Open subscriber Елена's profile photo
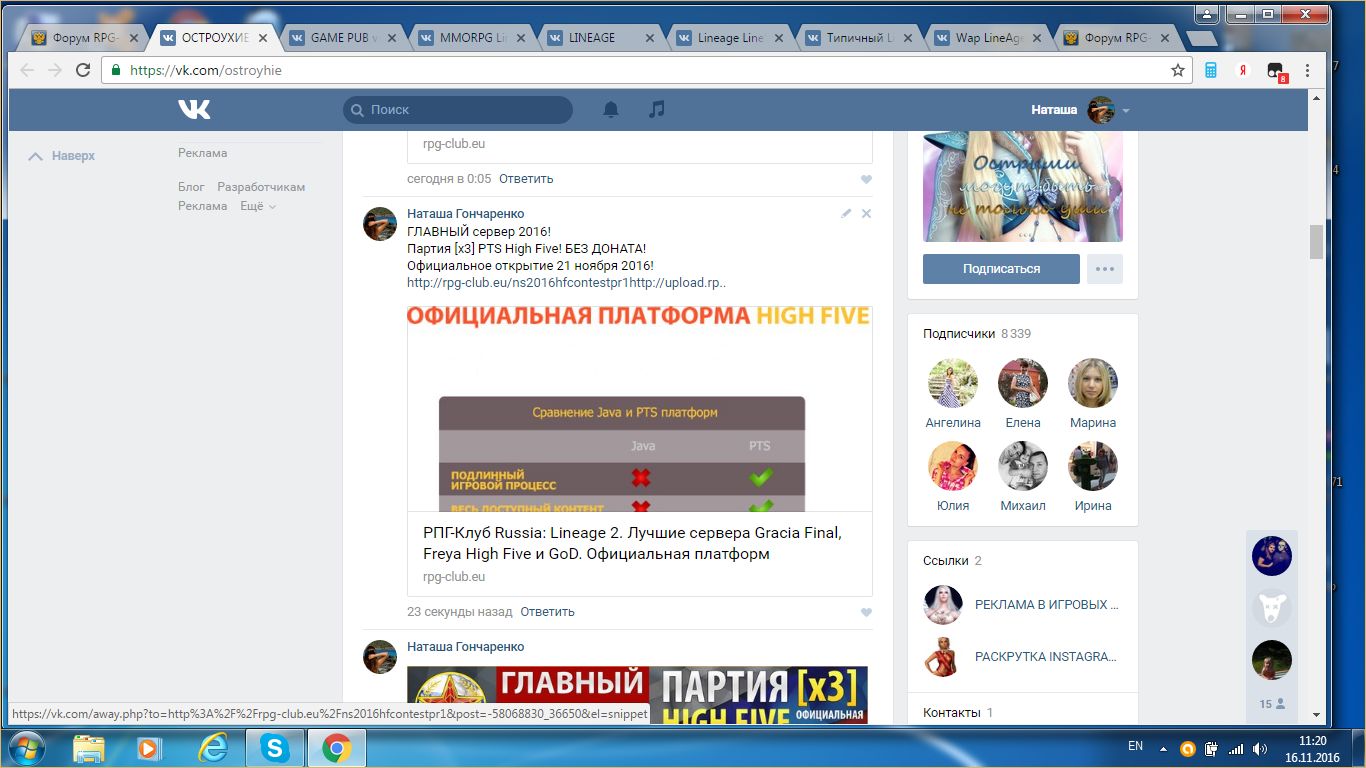The height and width of the screenshot is (768, 1366). click(x=1023, y=384)
